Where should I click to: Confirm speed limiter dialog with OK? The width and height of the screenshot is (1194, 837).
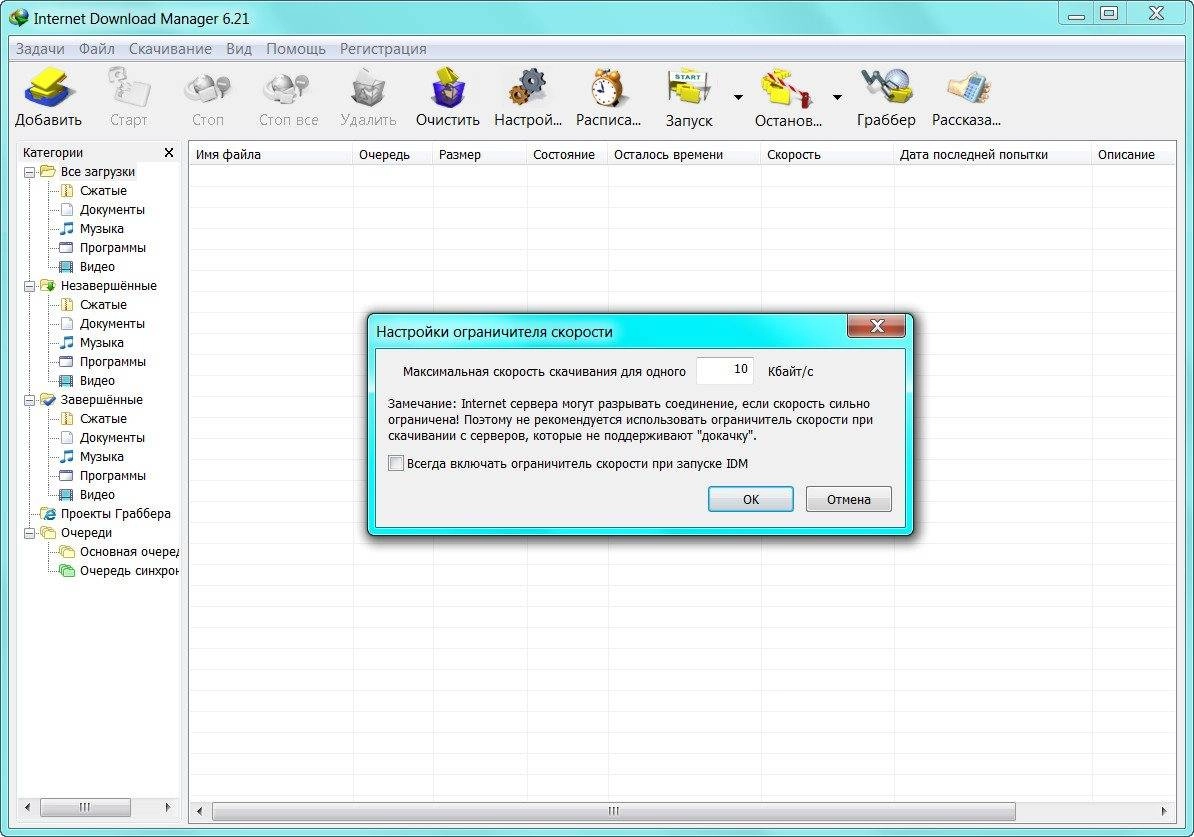coord(751,500)
